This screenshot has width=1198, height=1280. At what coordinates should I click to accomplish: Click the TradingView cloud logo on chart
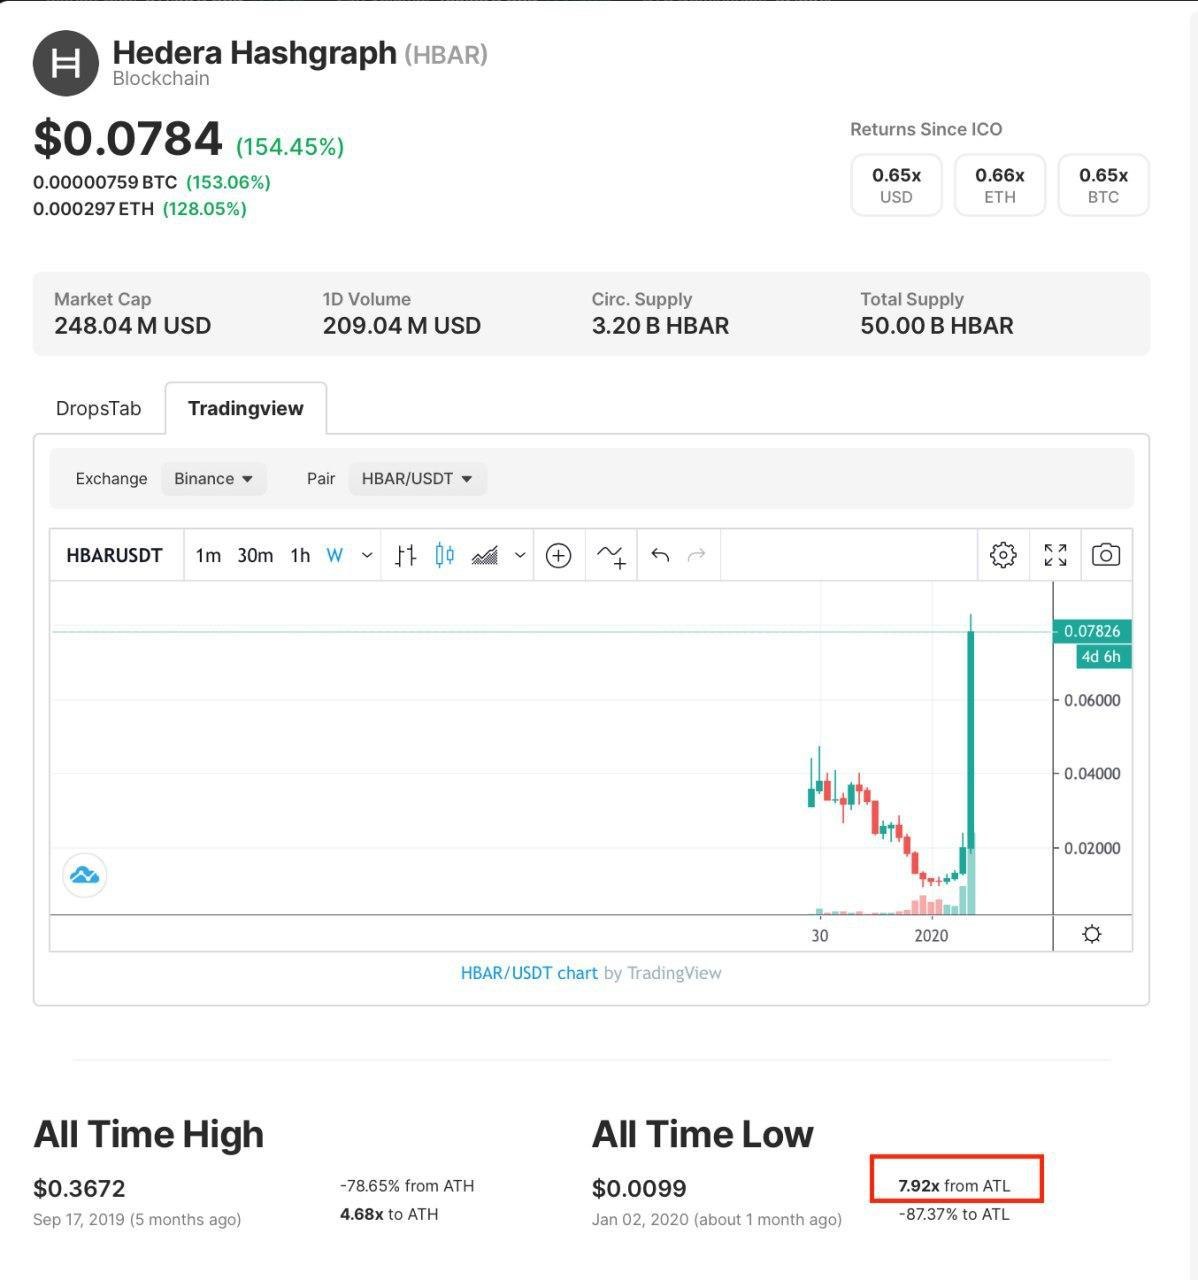[85, 875]
